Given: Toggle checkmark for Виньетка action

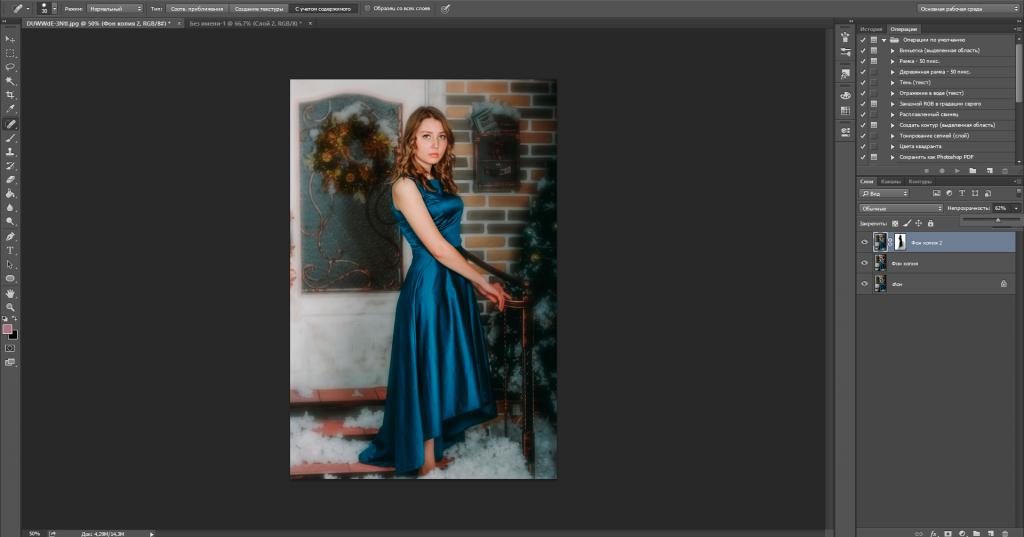Looking at the screenshot, I should [863, 50].
